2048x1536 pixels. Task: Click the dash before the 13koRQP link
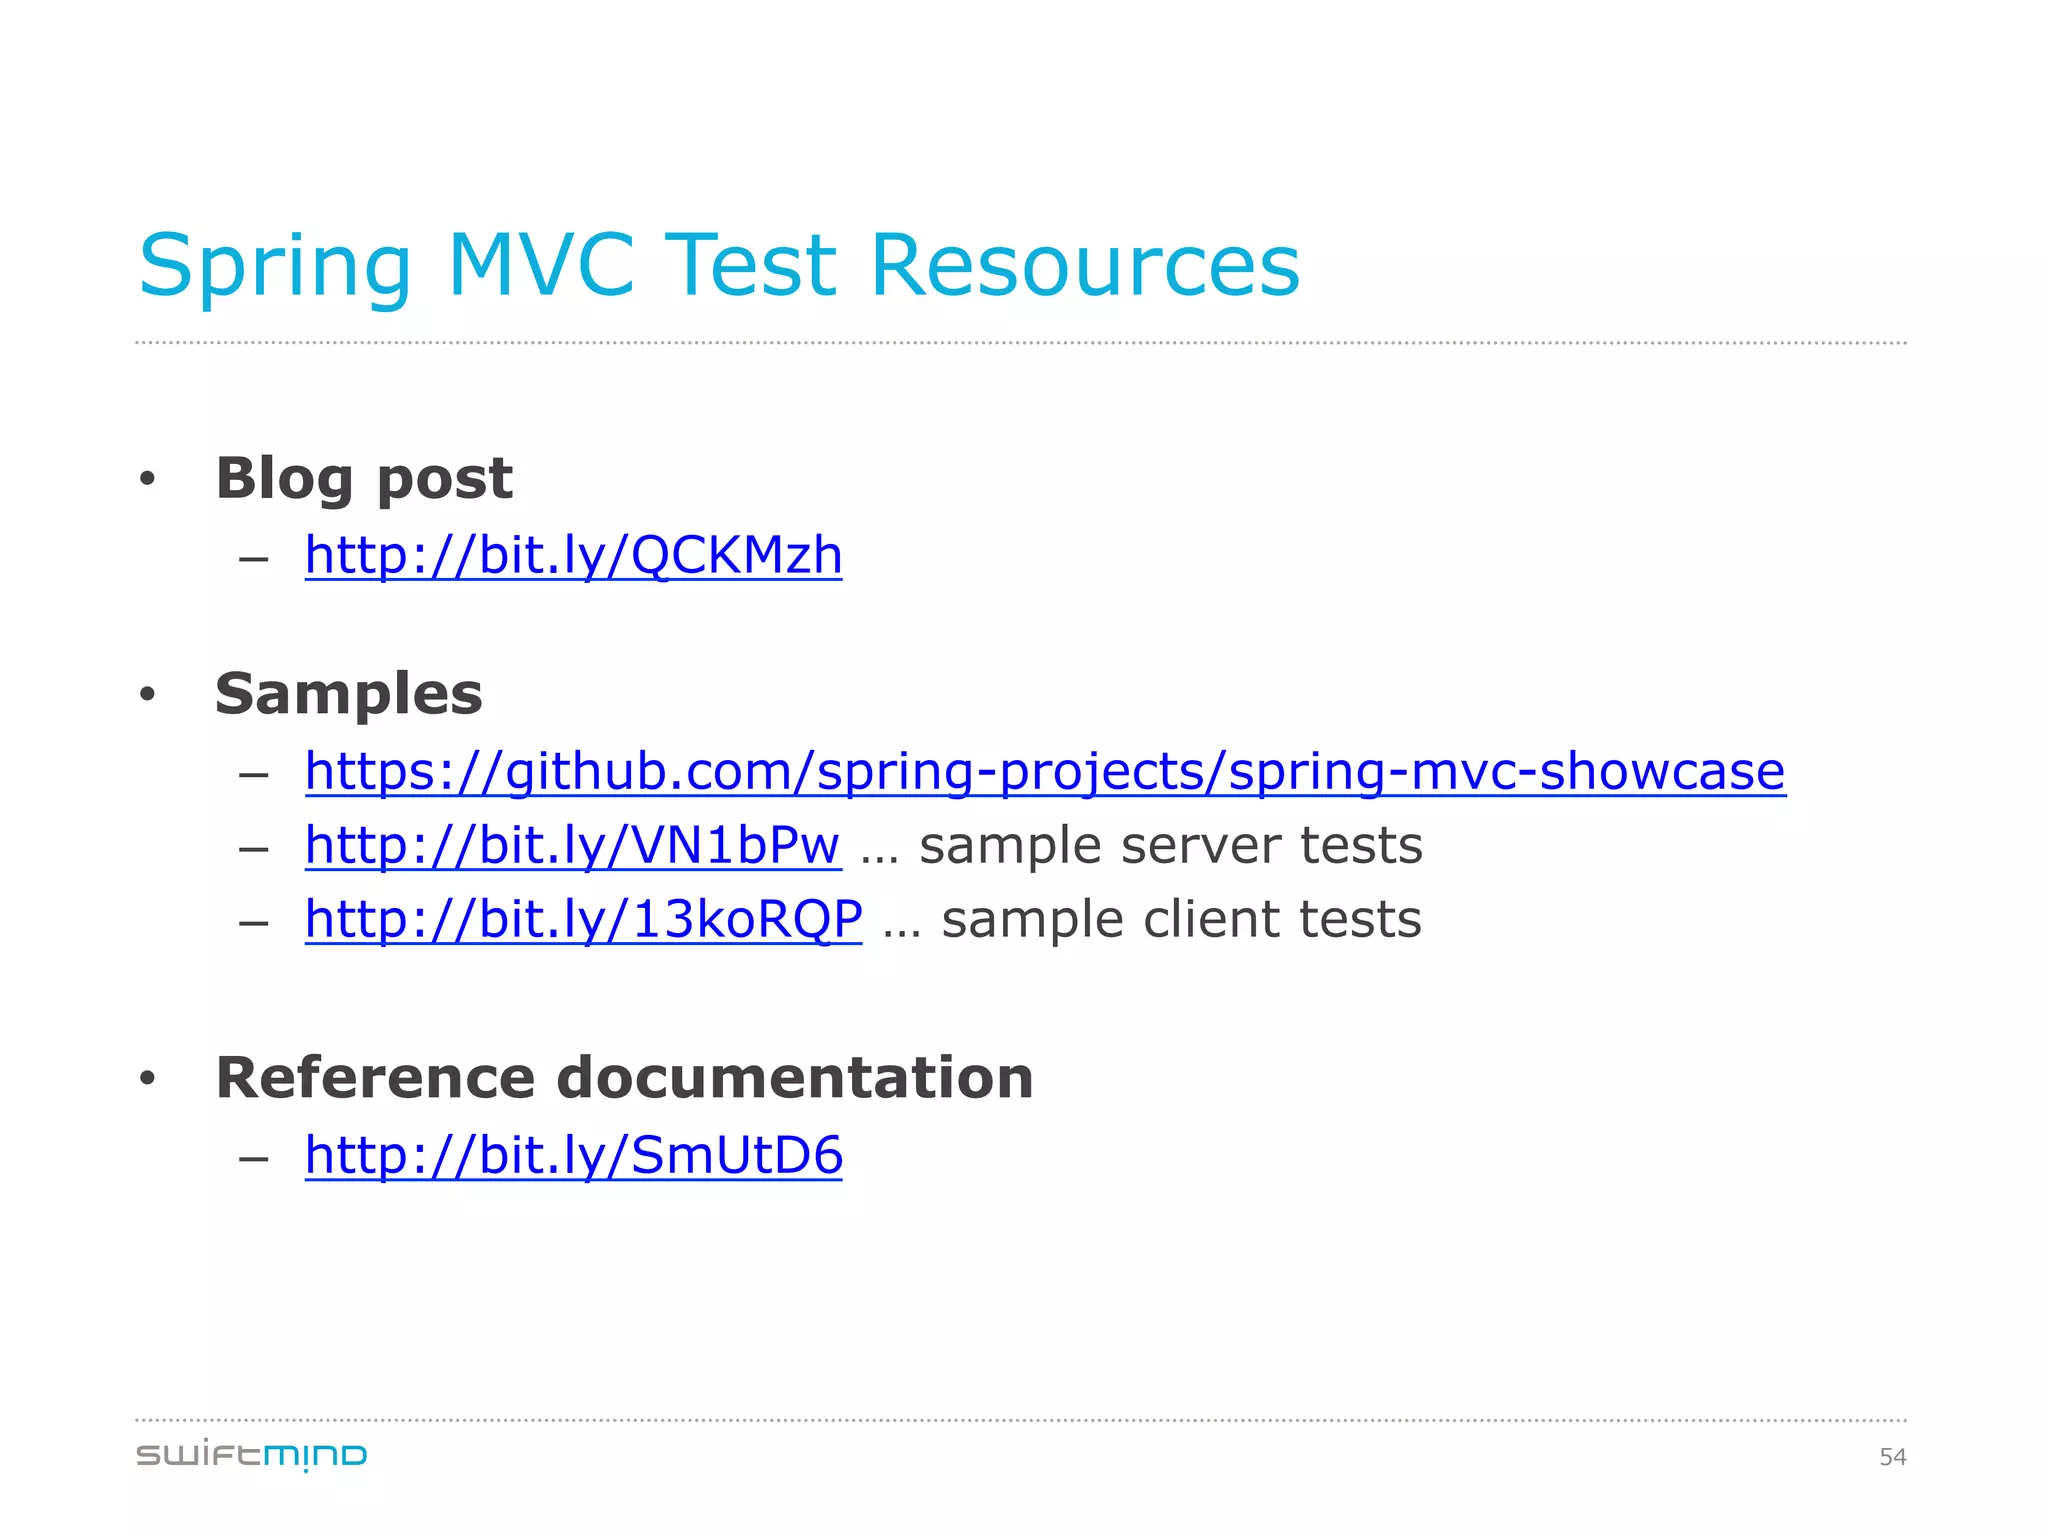pyautogui.click(x=254, y=924)
